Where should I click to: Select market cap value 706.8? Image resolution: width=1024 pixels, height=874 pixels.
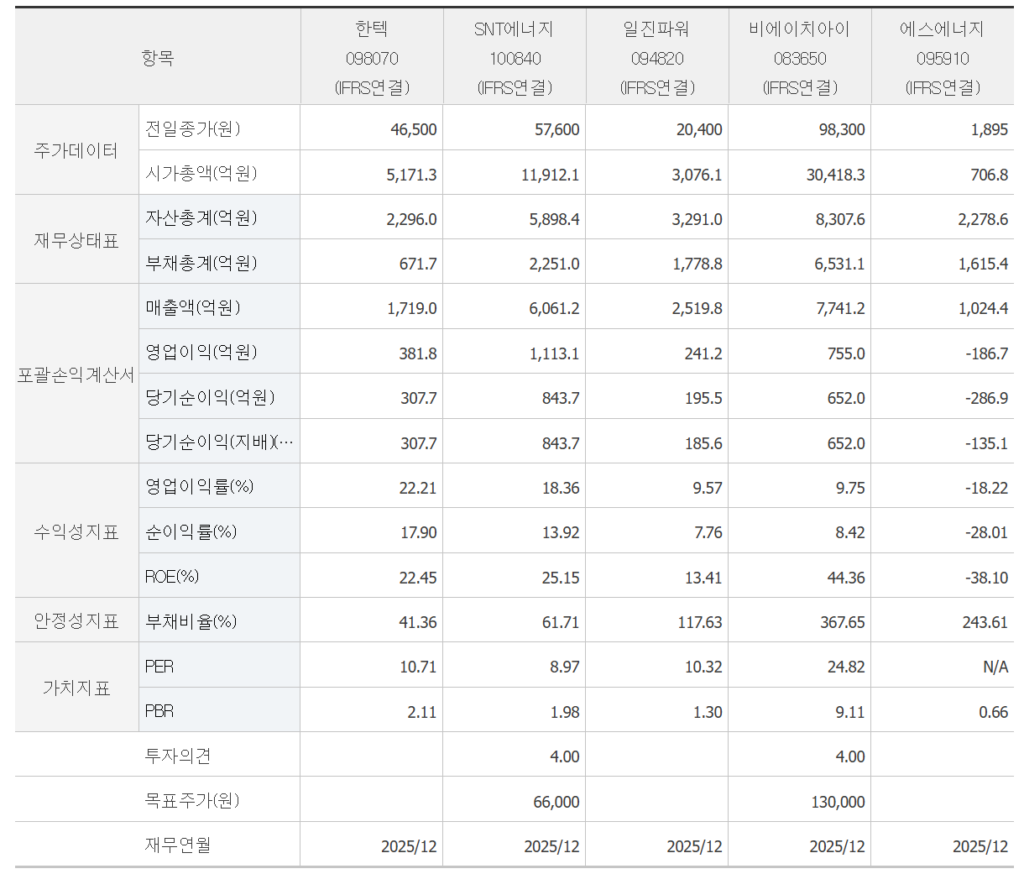pyautogui.click(x=989, y=174)
